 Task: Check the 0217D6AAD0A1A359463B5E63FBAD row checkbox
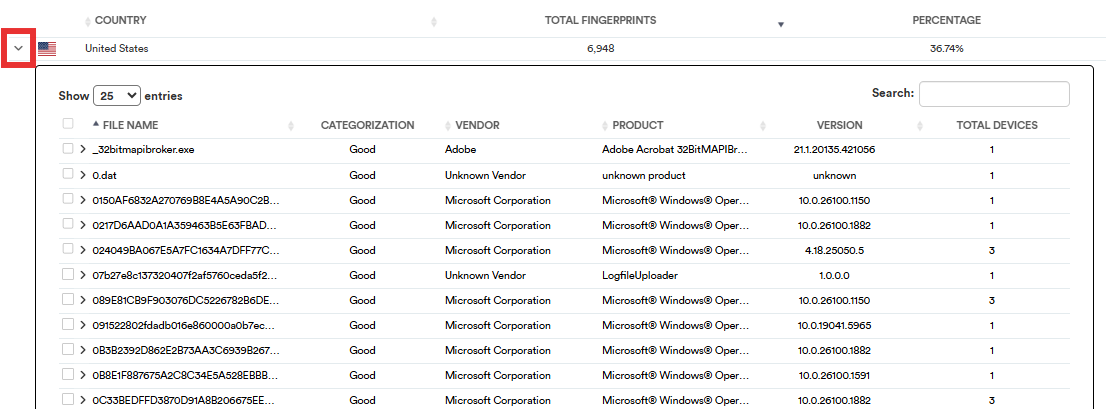68,224
